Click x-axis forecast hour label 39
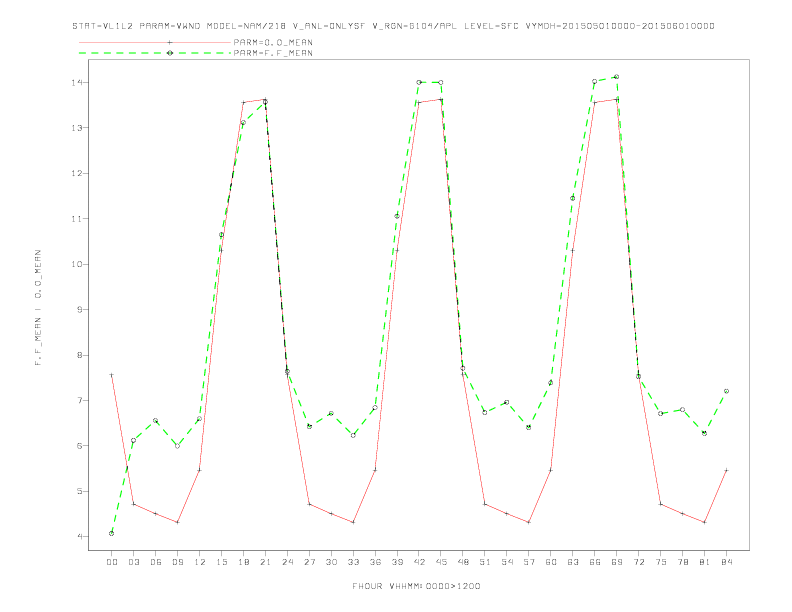792x612 pixels. 397,562
